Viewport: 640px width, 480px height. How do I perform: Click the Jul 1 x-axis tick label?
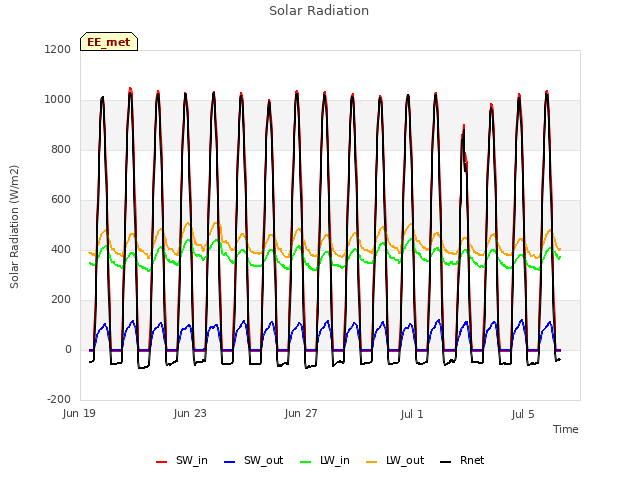412,415
